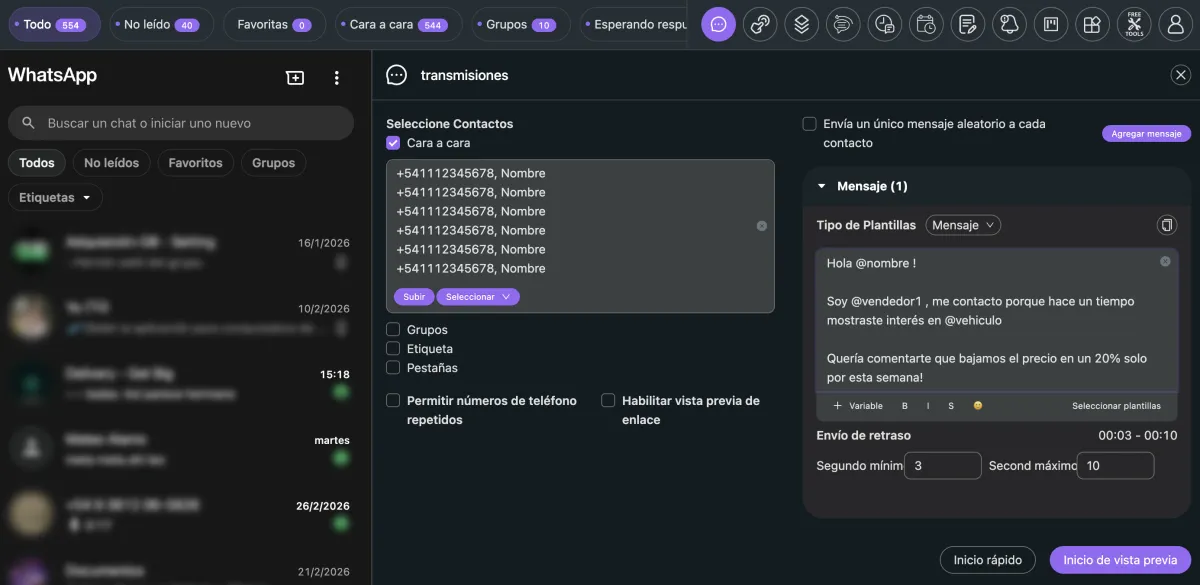Collapse the Mensaje (1) section
Image resolution: width=1200 pixels, height=585 pixels.
pos(822,186)
